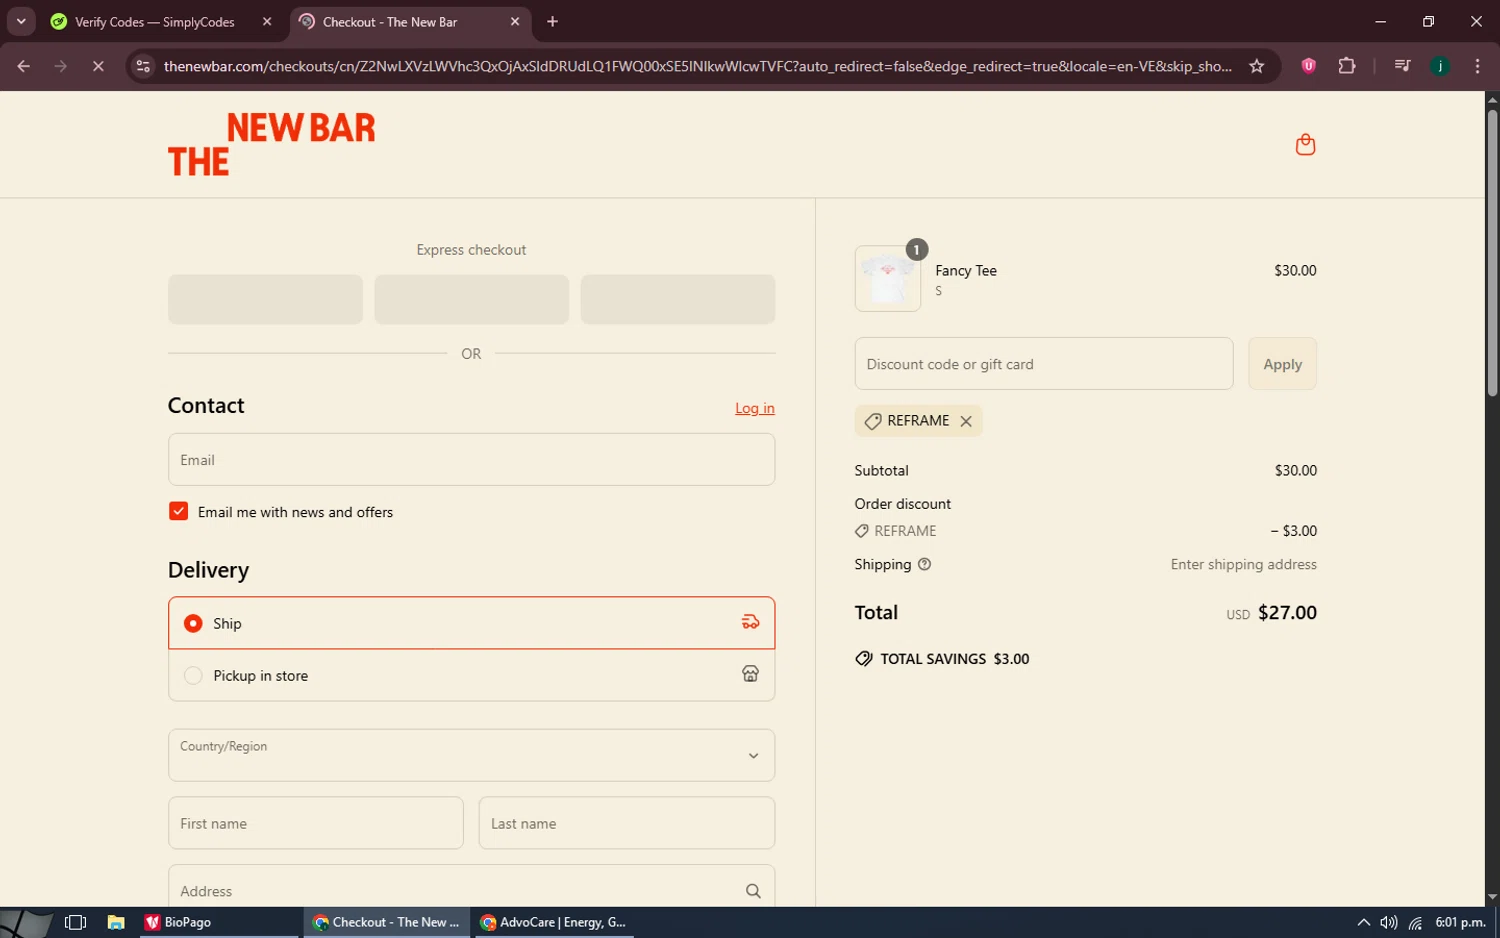Close the Checkout tab
This screenshot has height=938, width=1500.
[515, 21]
